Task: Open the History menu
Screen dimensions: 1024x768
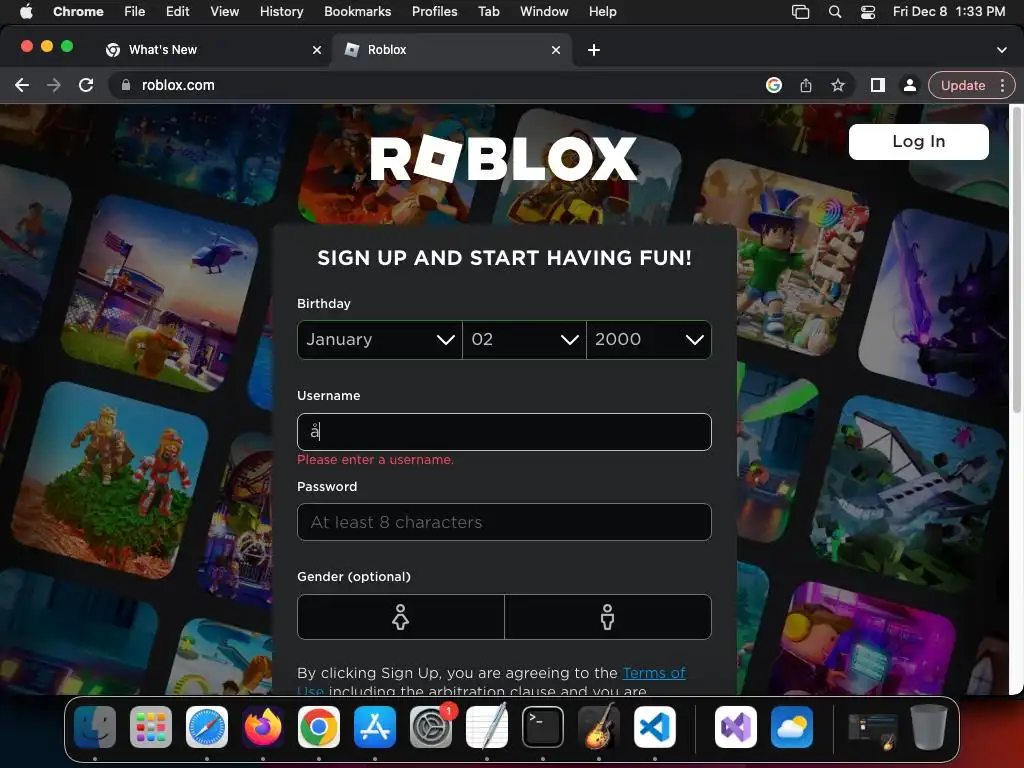Action: click(x=281, y=11)
